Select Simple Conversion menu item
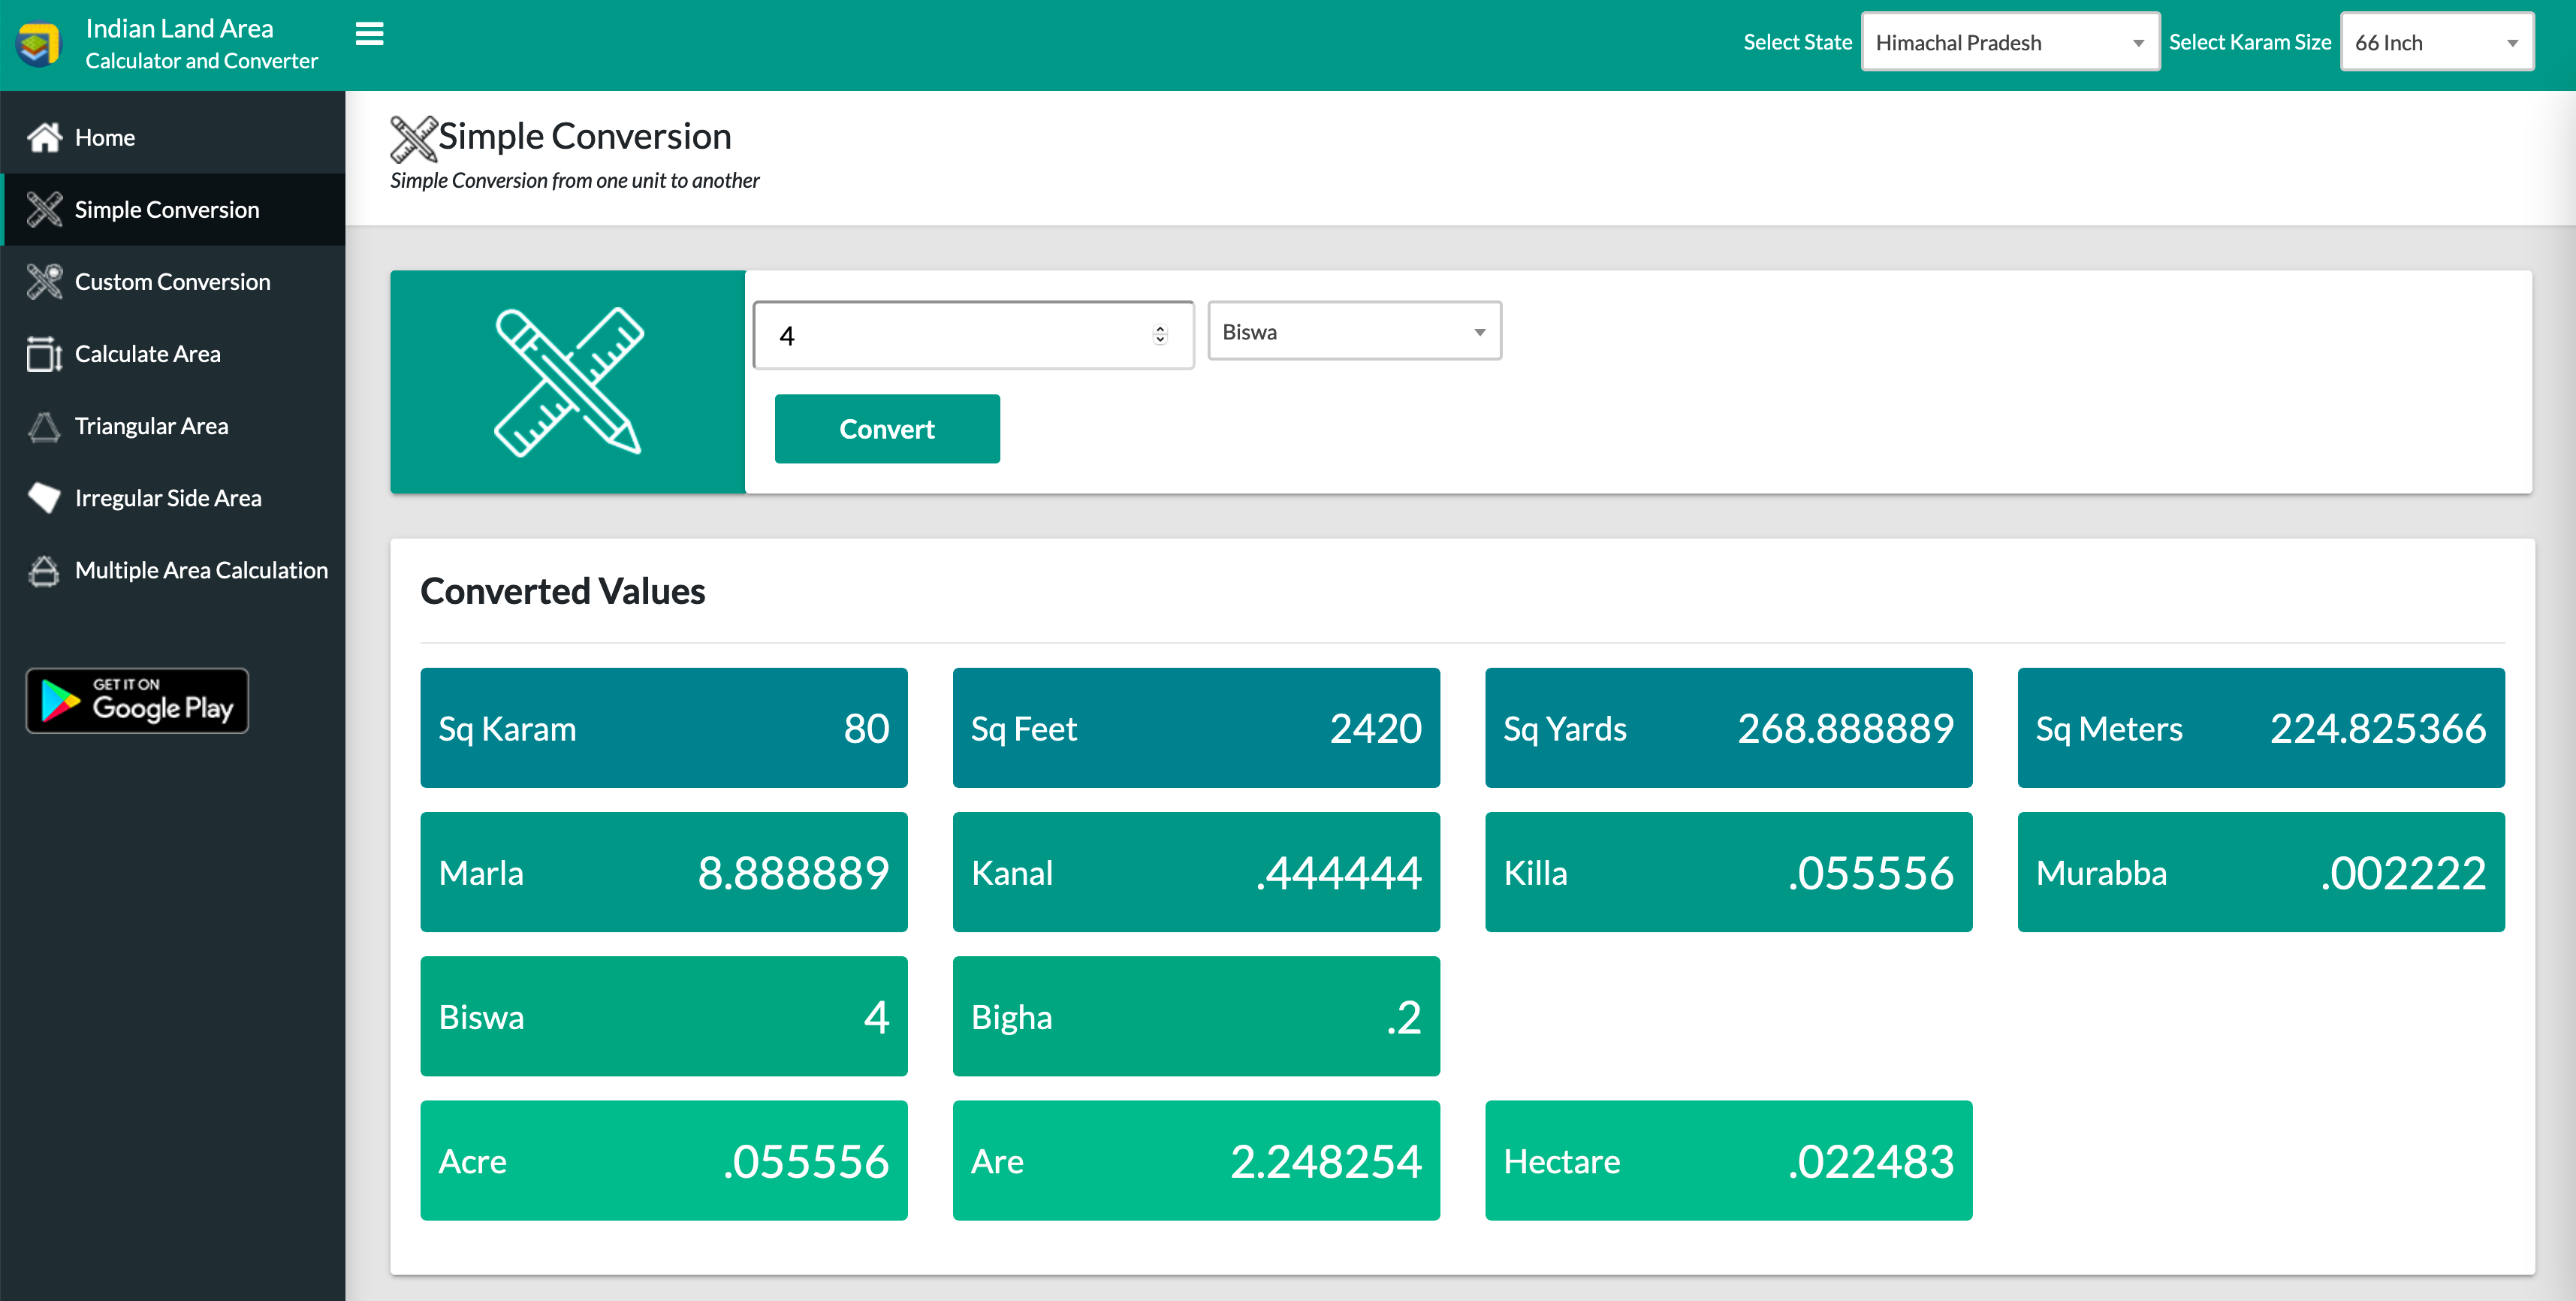This screenshot has width=2576, height=1301. (173, 209)
